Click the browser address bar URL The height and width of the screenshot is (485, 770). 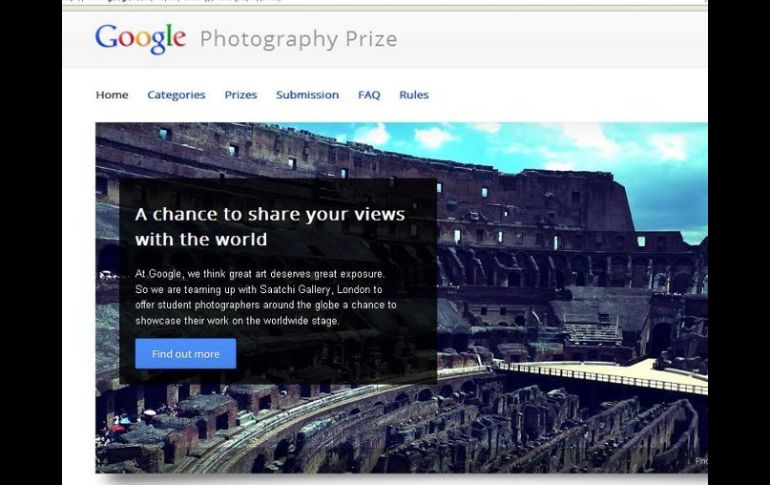tap(172, 1)
